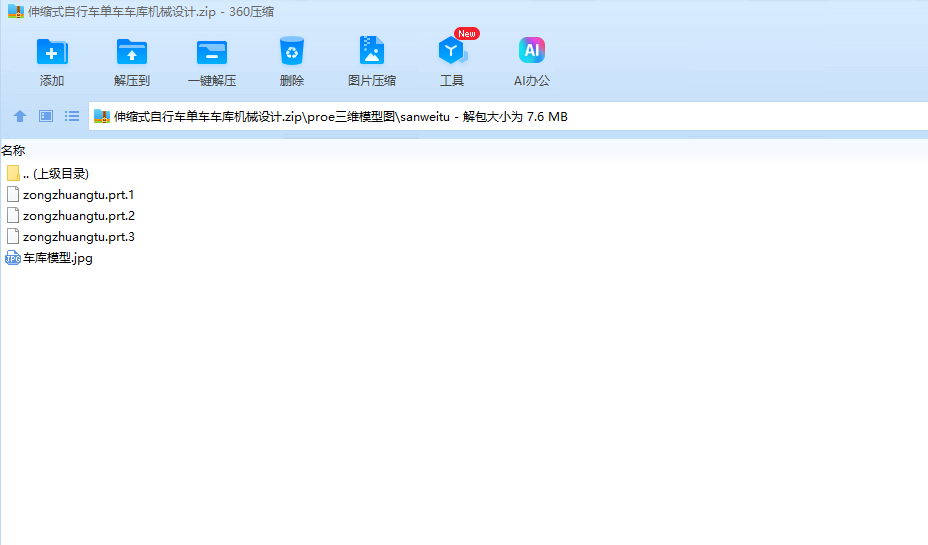Click the file icon of zongzhuangtu.prt.1
Viewport: 928px width, 545px height.
(x=13, y=195)
